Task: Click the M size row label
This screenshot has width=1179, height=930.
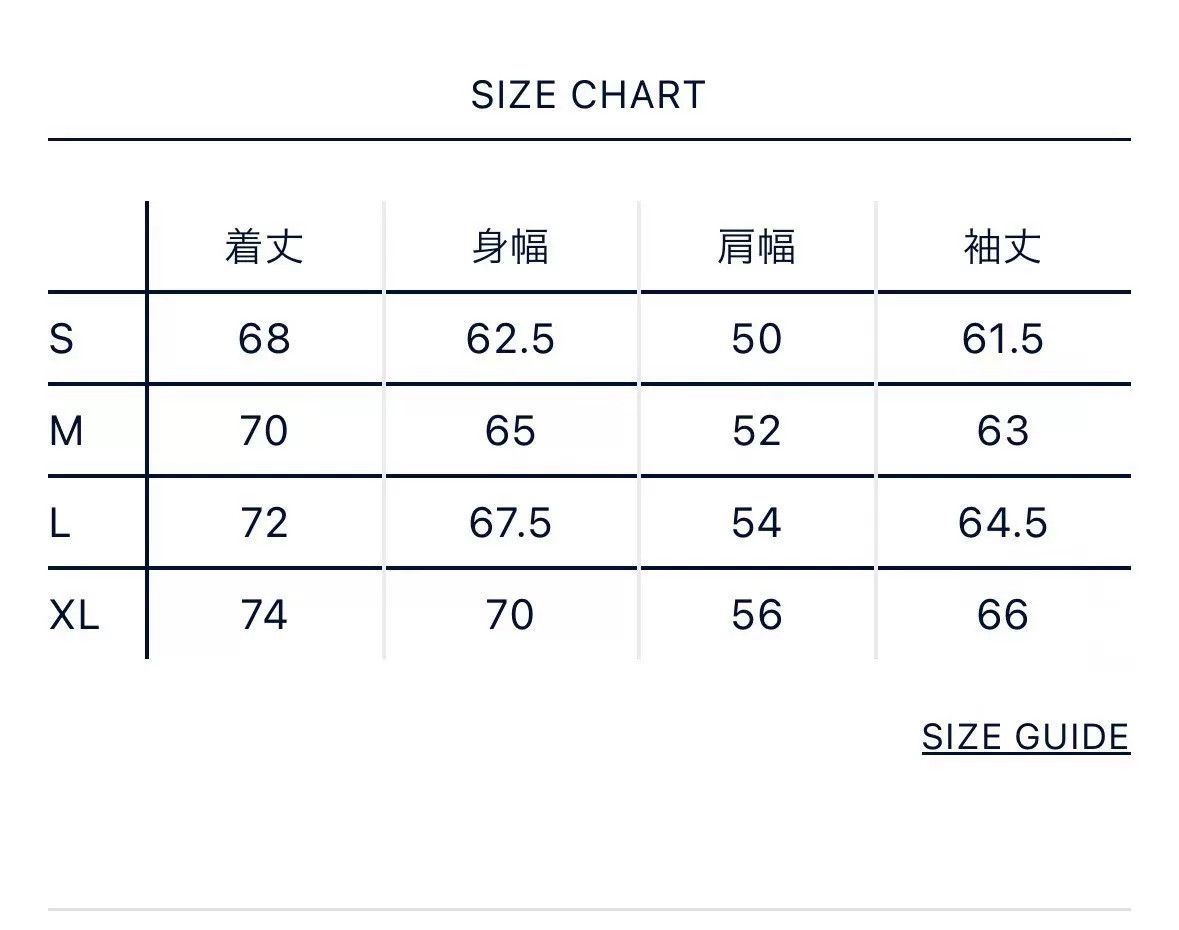Action: coord(66,432)
